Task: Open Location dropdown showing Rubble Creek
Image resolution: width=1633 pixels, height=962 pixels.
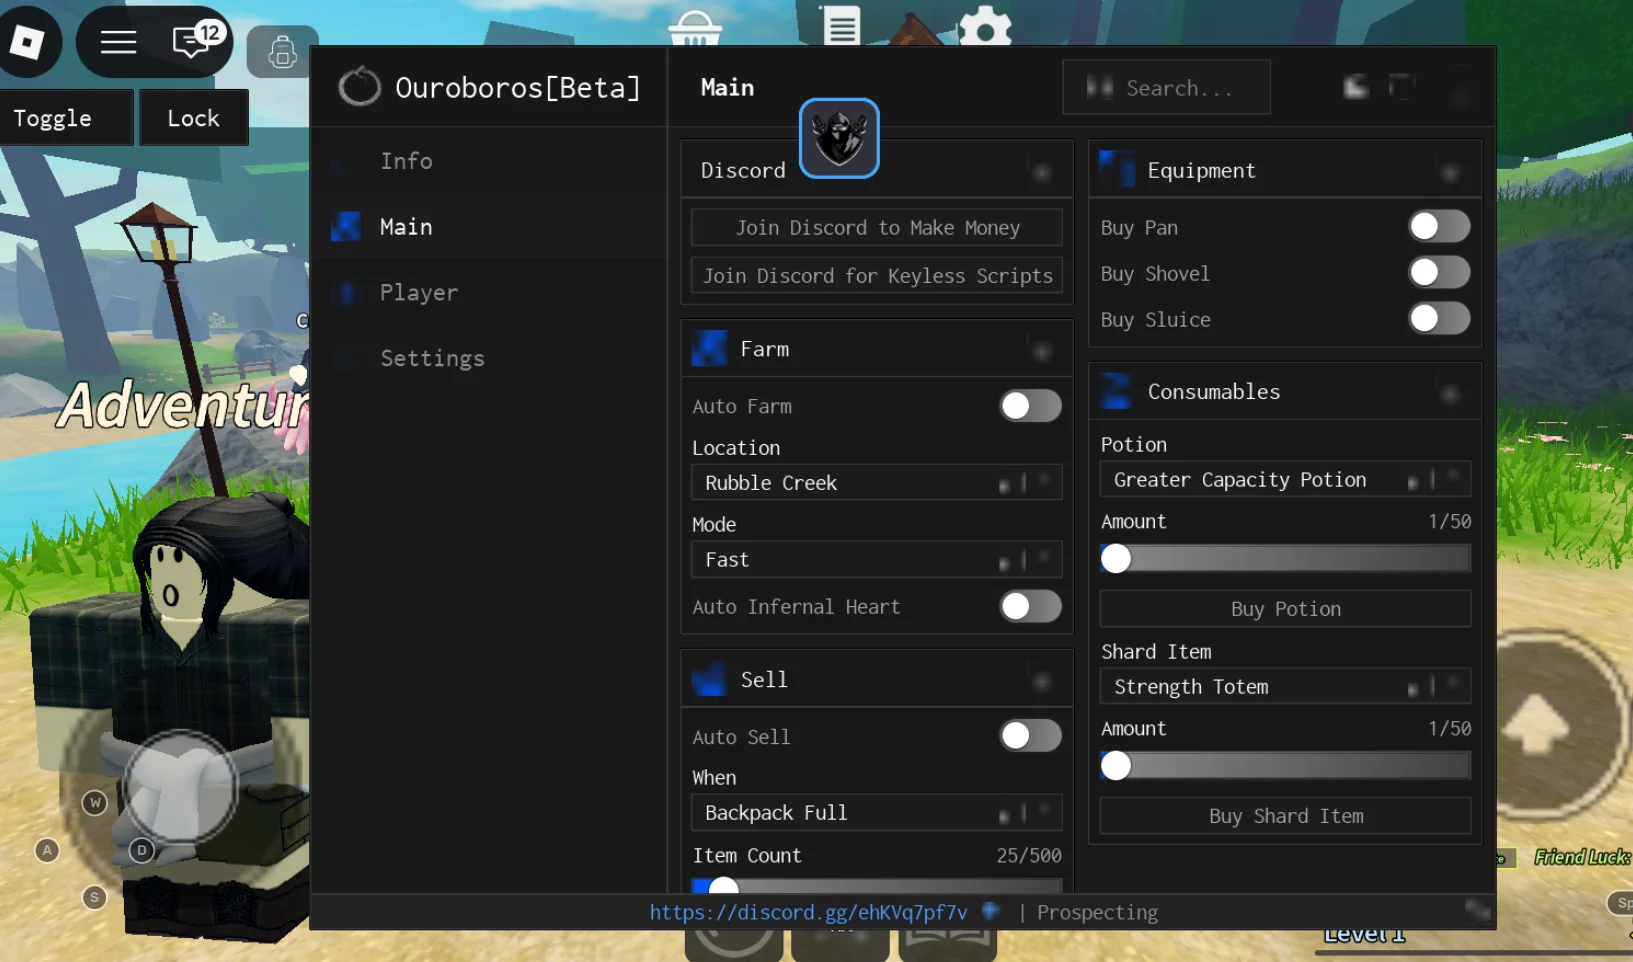Action: 876,483
